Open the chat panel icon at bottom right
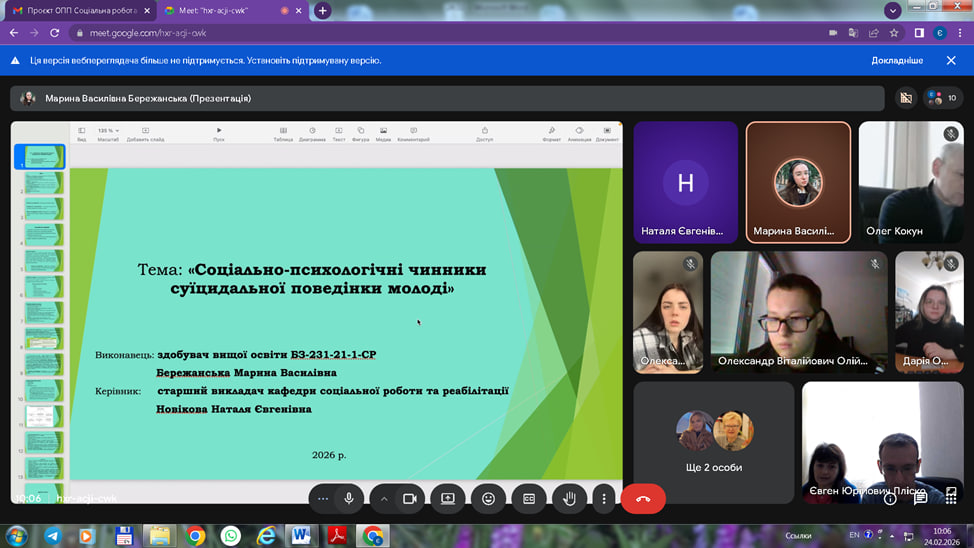Screen dimensions: 974x548 click(x=920, y=498)
